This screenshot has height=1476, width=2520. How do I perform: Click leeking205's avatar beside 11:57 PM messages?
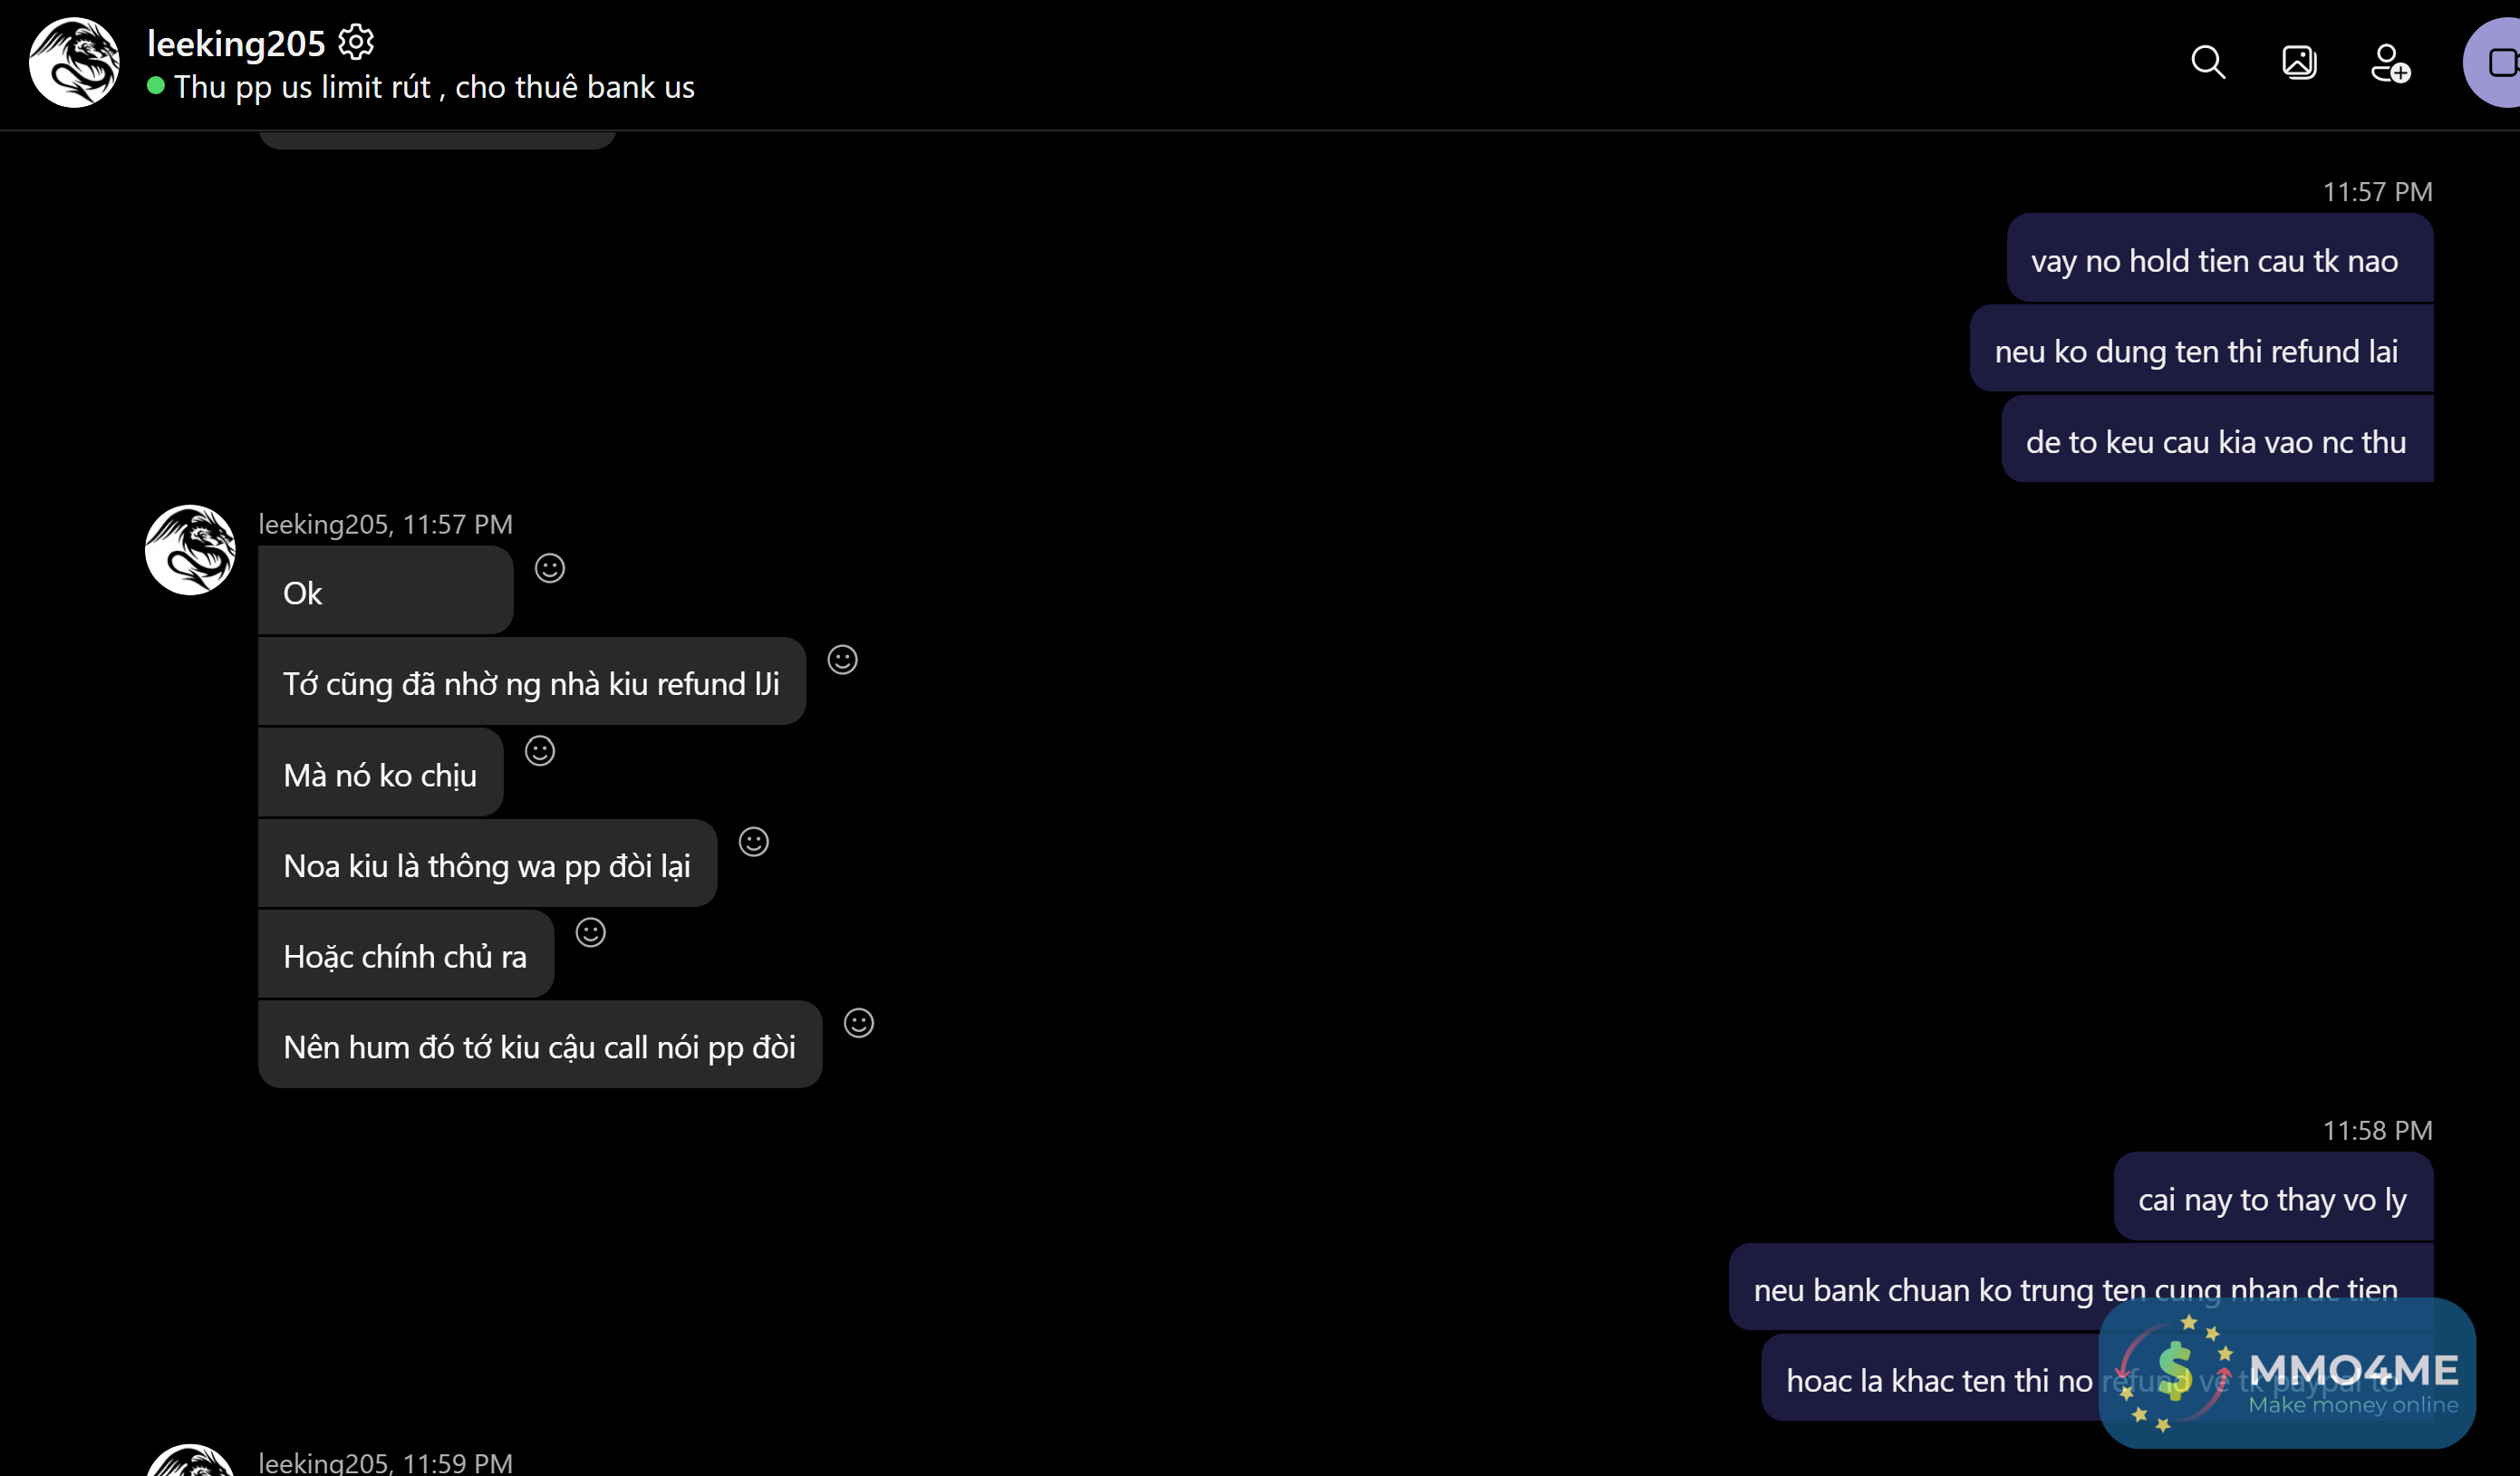click(x=190, y=550)
